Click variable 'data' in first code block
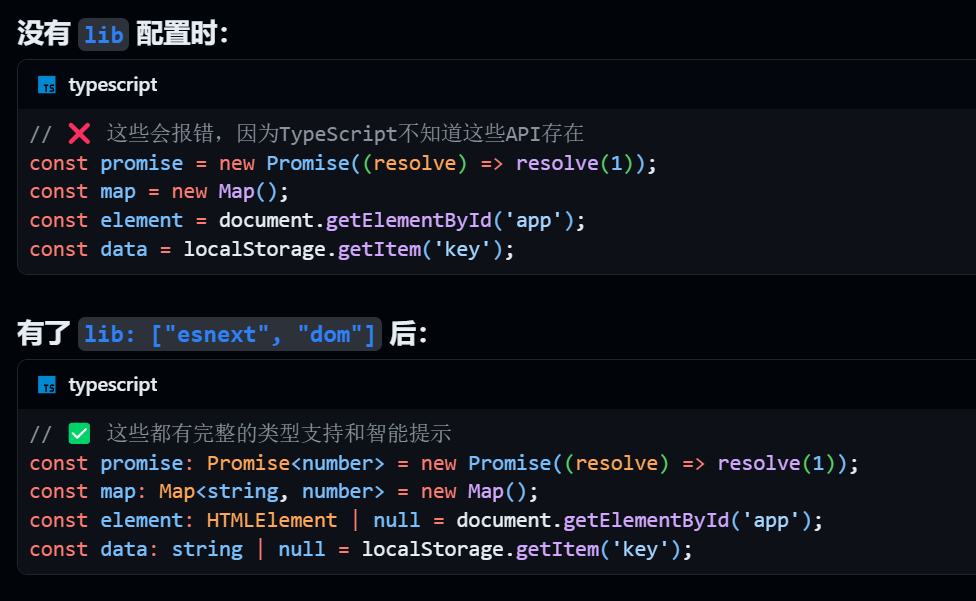Image resolution: width=976 pixels, height=601 pixels. click(x=124, y=249)
